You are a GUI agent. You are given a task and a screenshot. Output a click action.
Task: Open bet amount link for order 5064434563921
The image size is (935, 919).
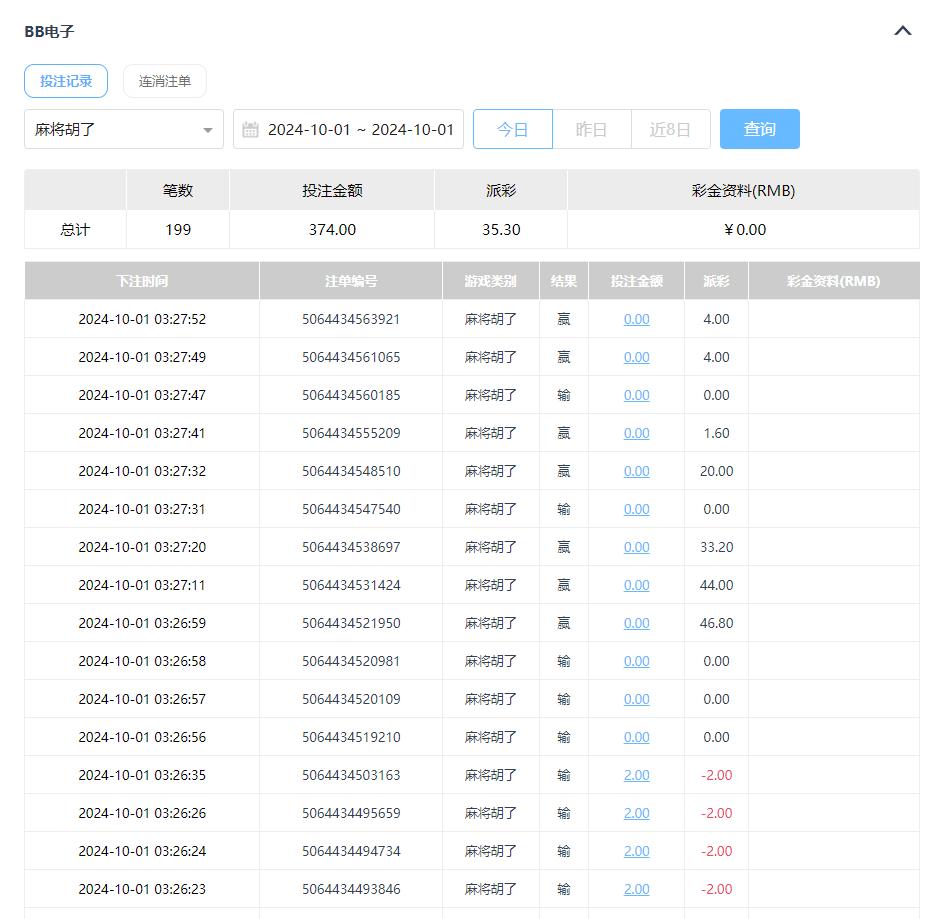(x=636, y=319)
